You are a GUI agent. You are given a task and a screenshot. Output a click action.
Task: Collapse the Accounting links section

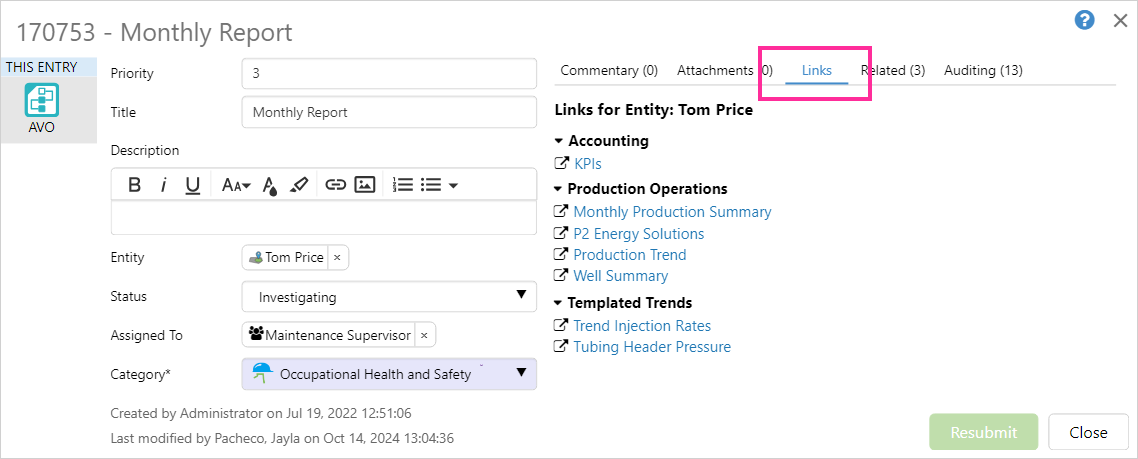pyautogui.click(x=559, y=141)
